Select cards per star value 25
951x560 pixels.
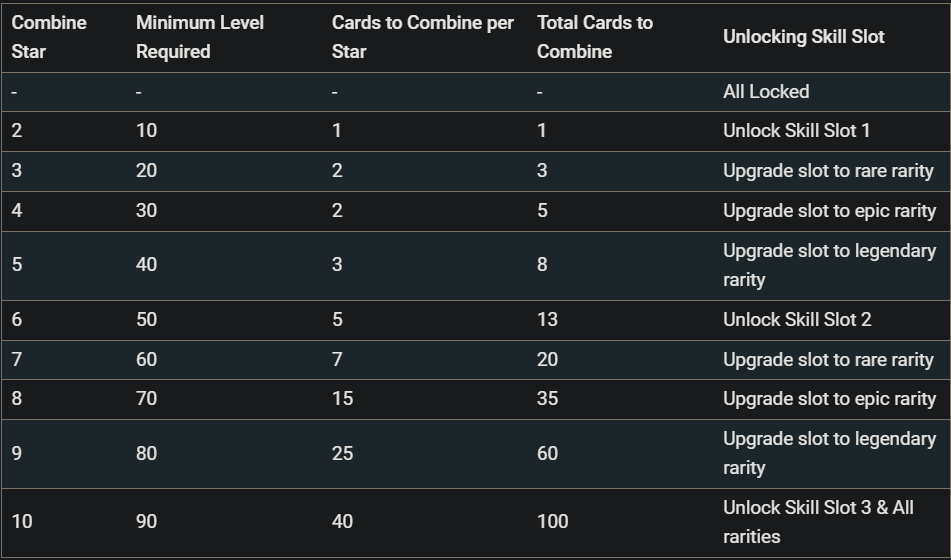pos(342,454)
